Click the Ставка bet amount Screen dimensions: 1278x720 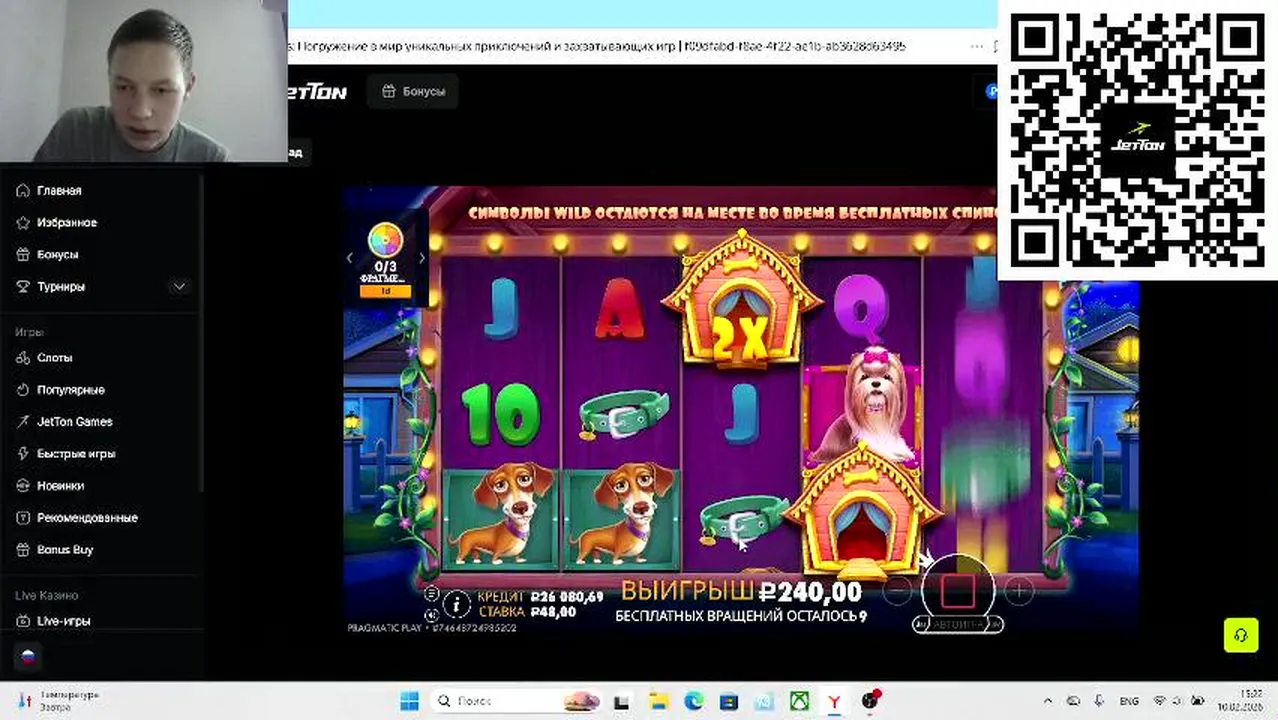[x=553, y=612]
